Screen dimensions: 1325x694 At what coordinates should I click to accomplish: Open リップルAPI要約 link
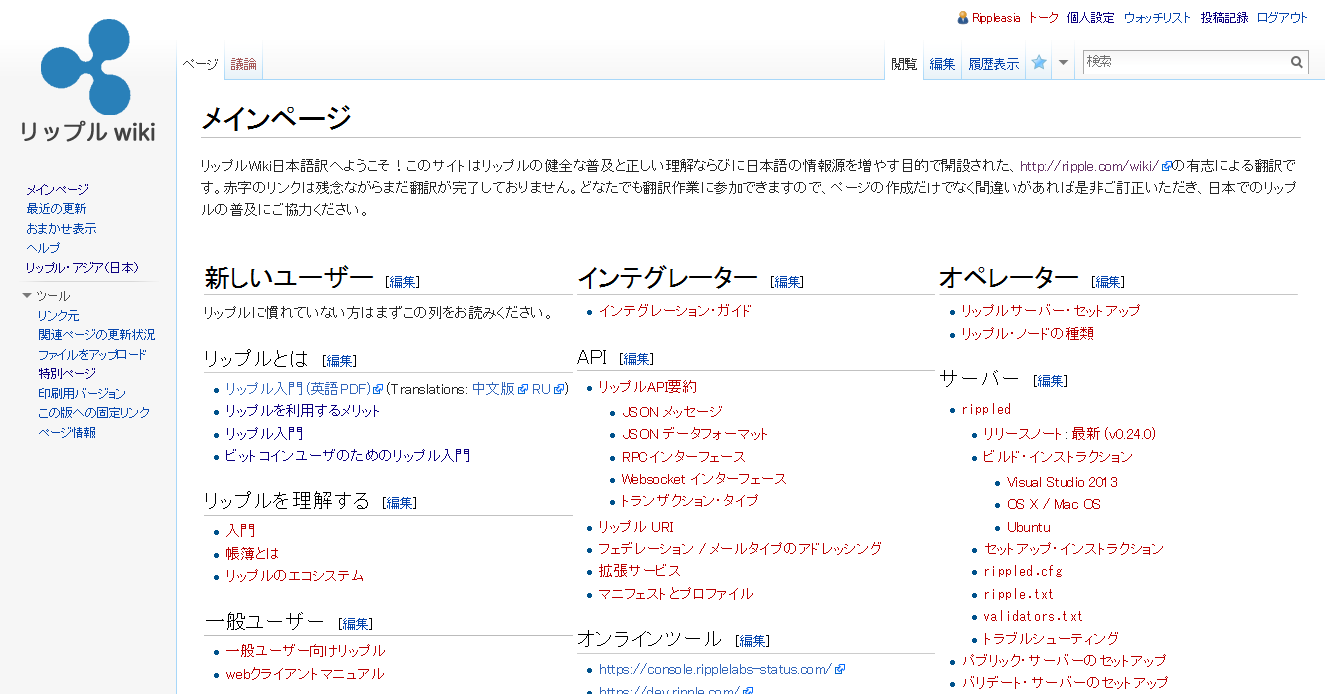click(x=647, y=387)
